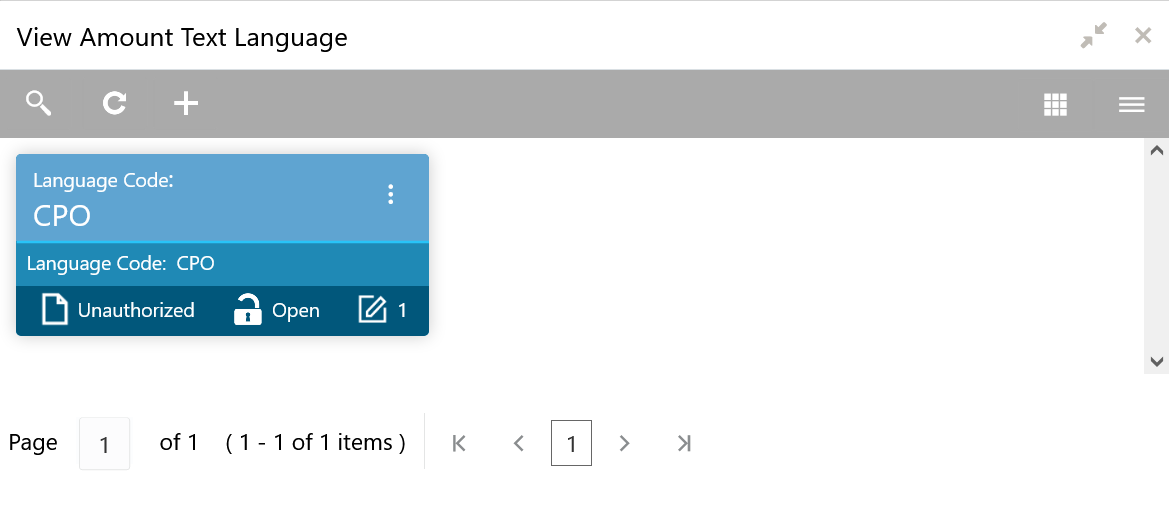Open CPO tile three-dot options menu
The image size is (1169, 505).
[391, 195]
